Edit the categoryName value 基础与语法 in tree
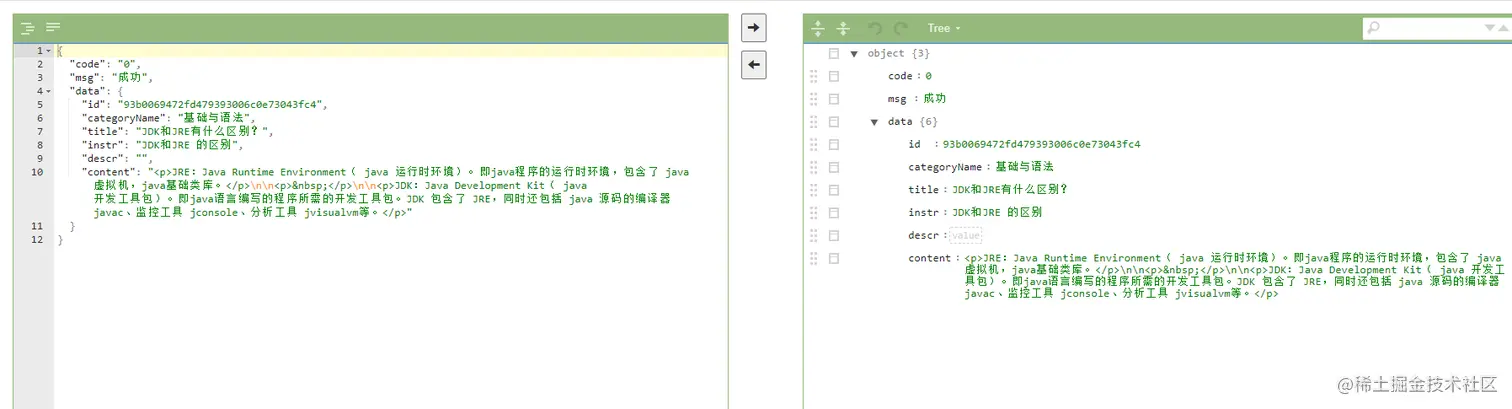1512x409 pixels. tap(1024, 167)
